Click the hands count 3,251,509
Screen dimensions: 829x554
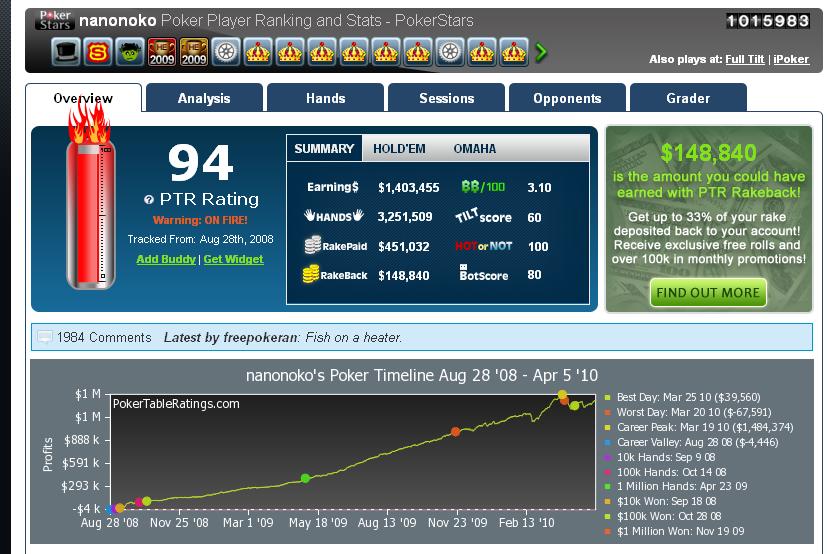coord(405,216)
